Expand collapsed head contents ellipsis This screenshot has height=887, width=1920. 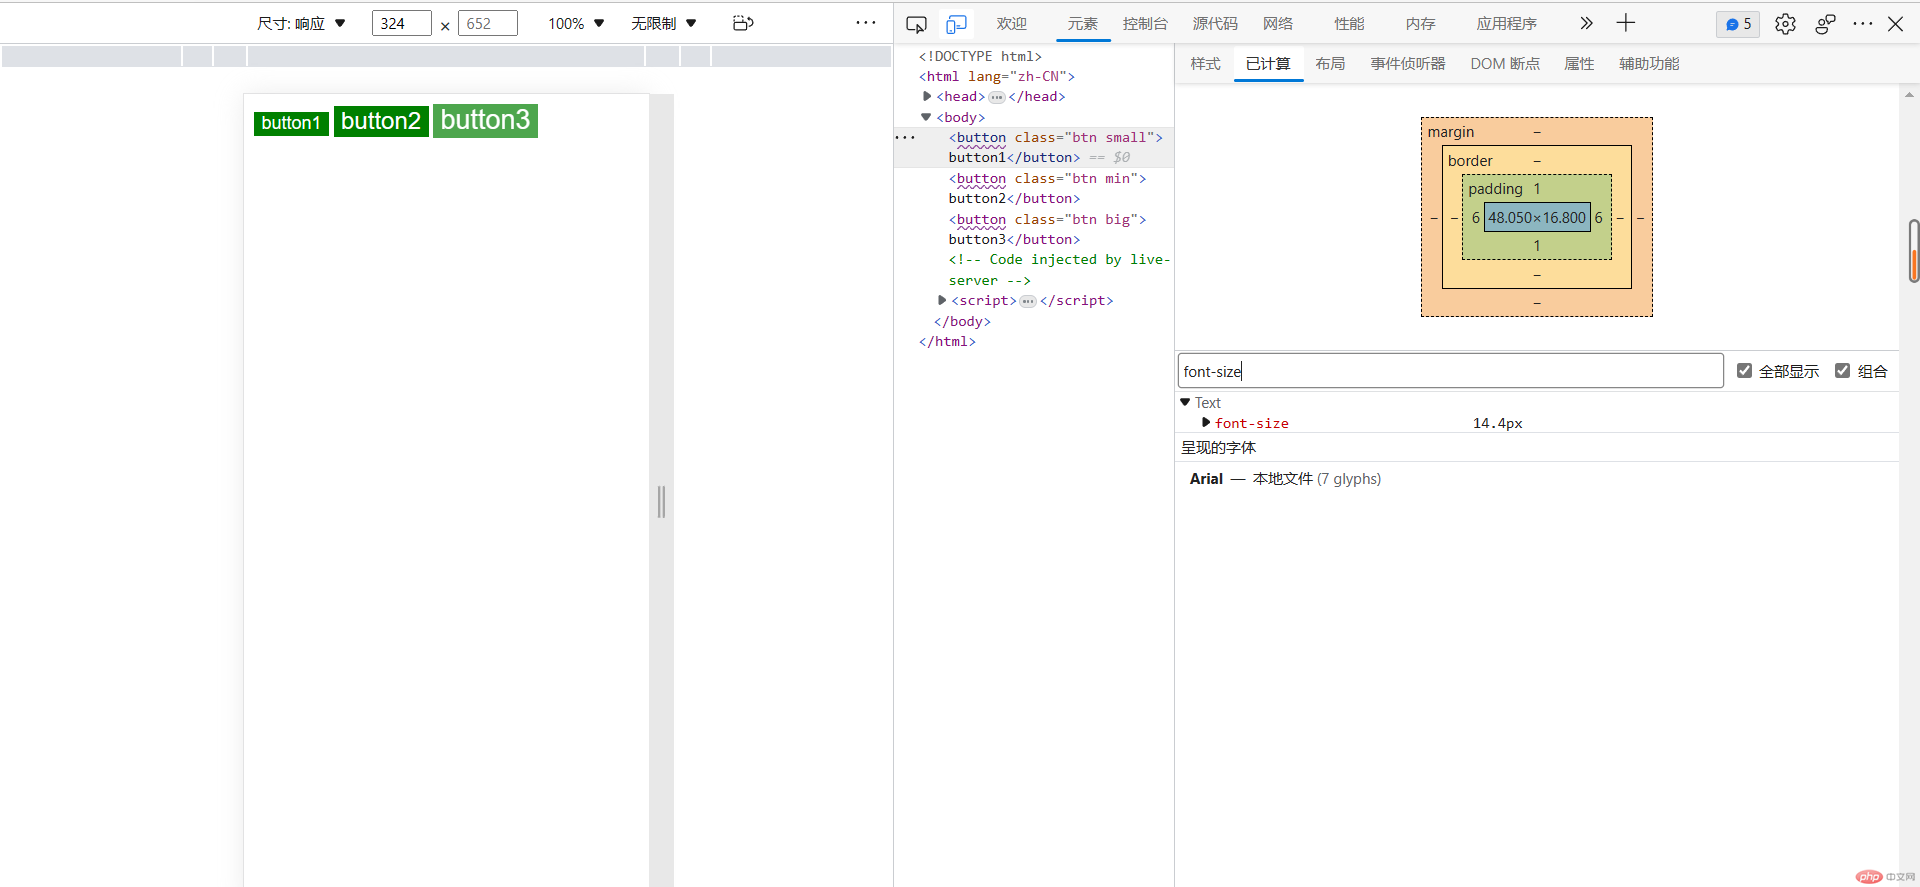point(997,97)
